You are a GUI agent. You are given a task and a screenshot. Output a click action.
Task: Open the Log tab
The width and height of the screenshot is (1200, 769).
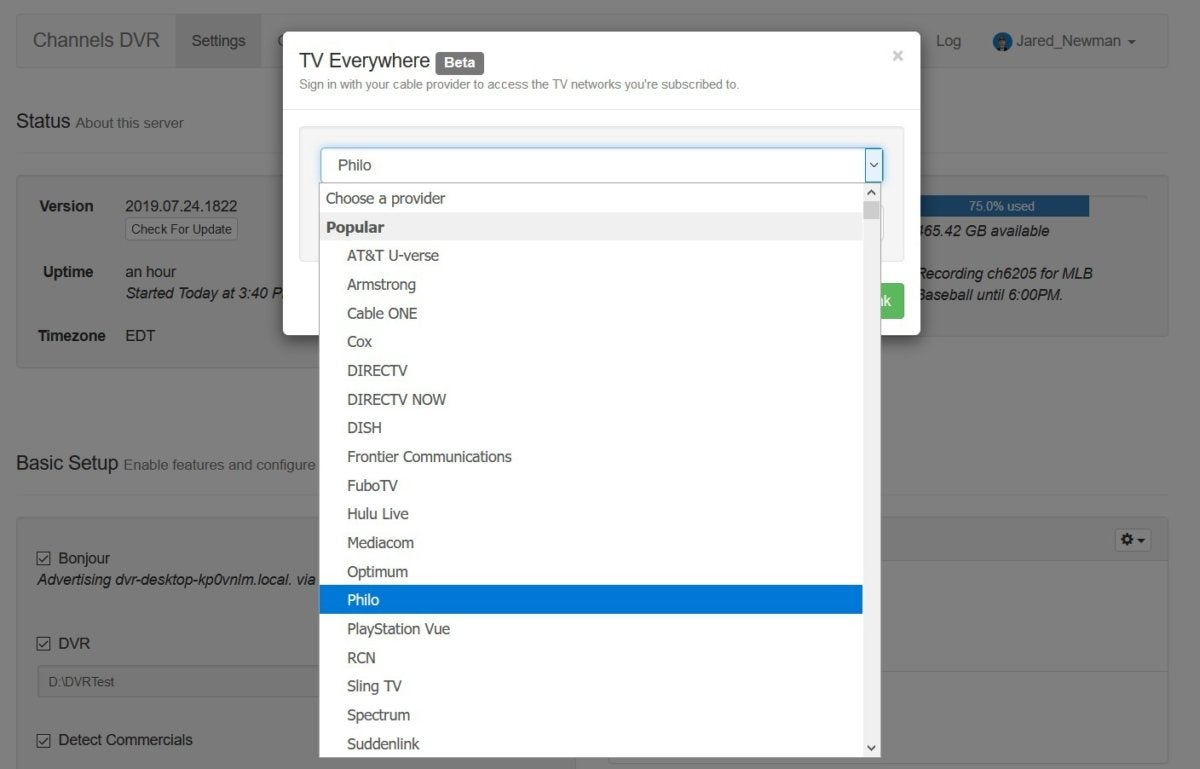click(948, 41)
